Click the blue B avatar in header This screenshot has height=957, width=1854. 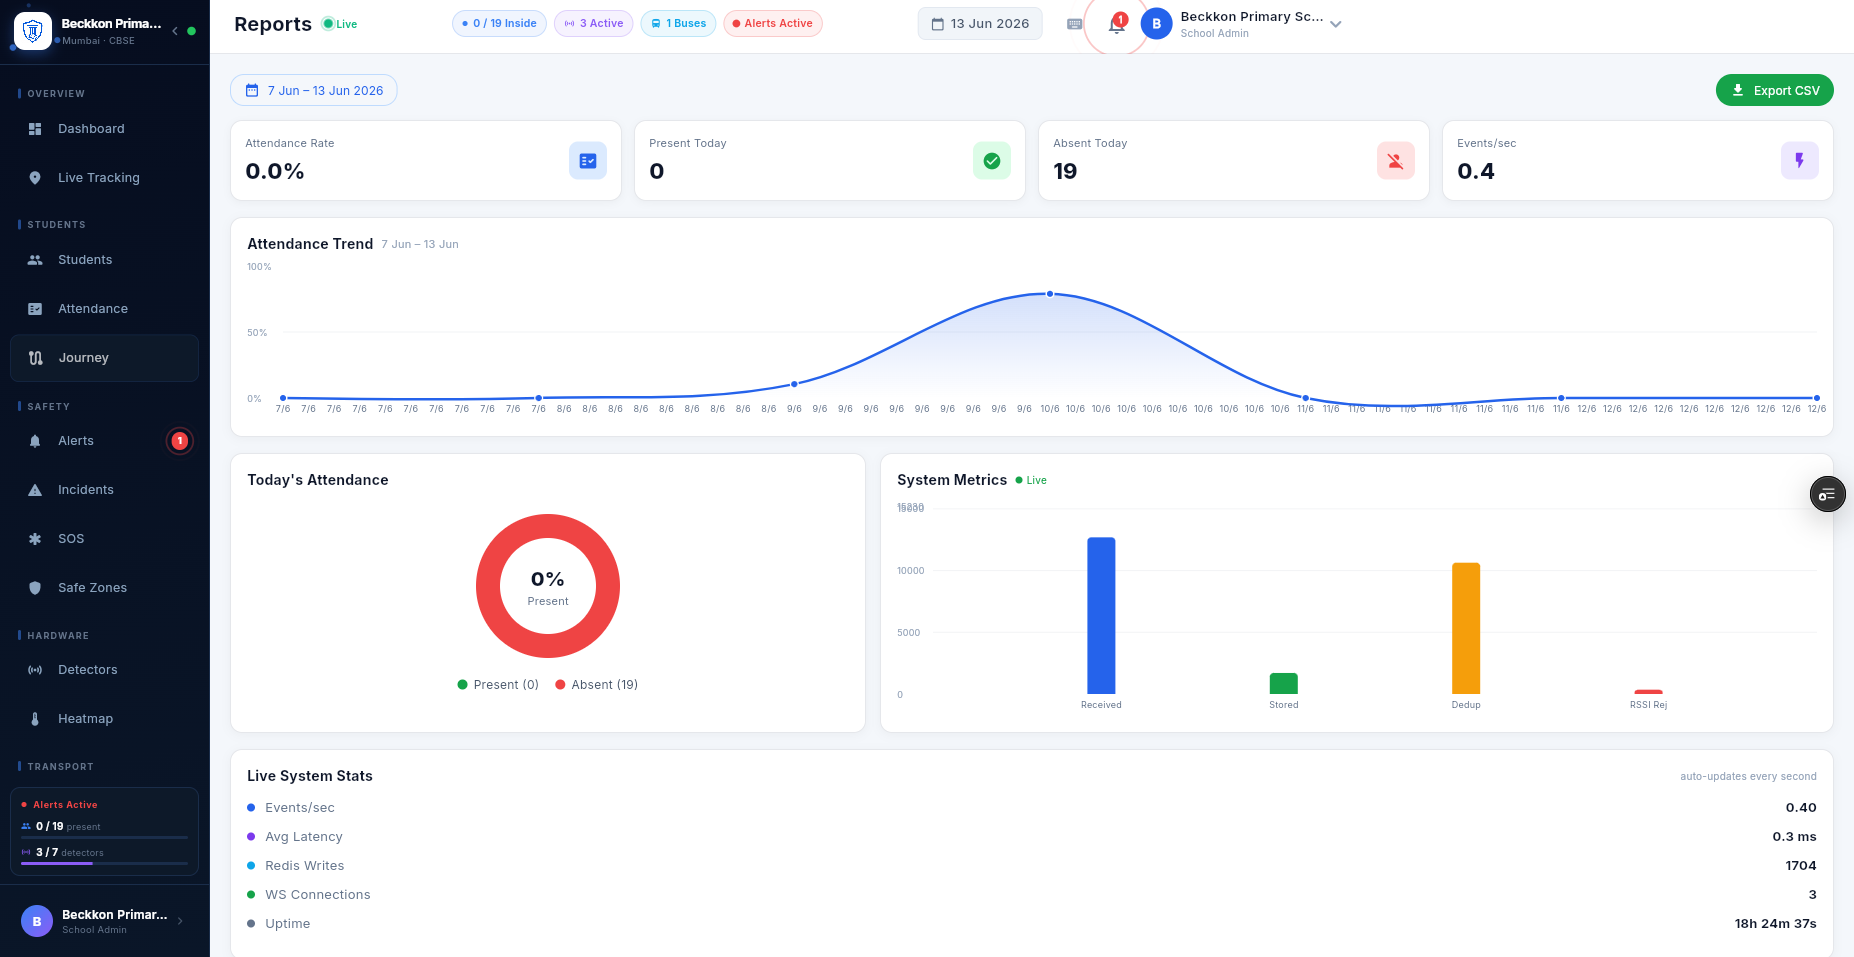pyautogui.click(x=1156, y=24)
